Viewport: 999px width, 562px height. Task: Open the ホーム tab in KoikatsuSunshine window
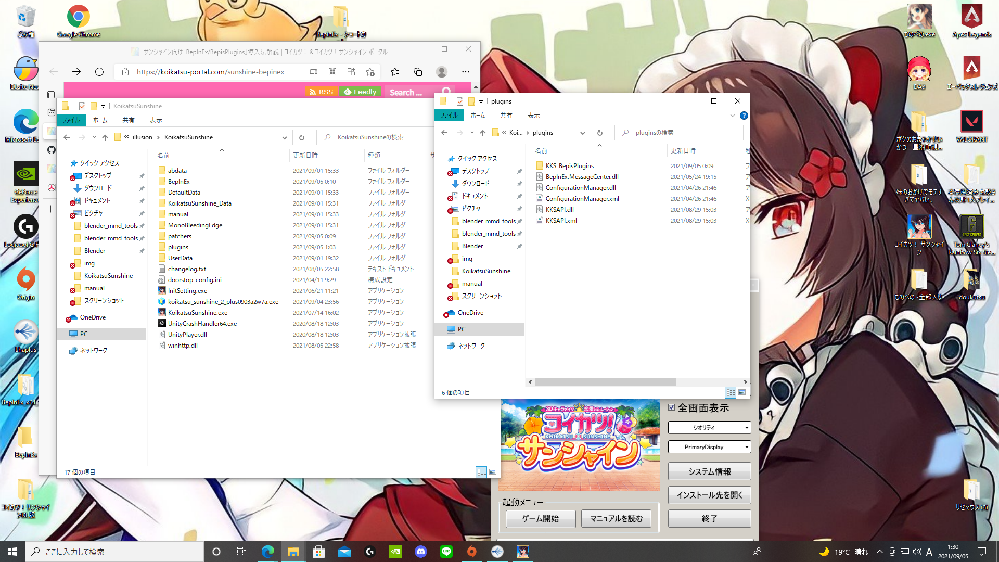point(100,120)
